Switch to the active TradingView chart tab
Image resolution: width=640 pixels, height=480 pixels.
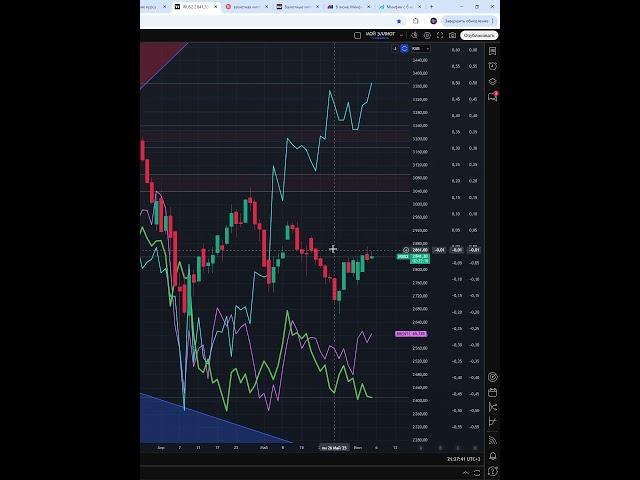point(196,7)
